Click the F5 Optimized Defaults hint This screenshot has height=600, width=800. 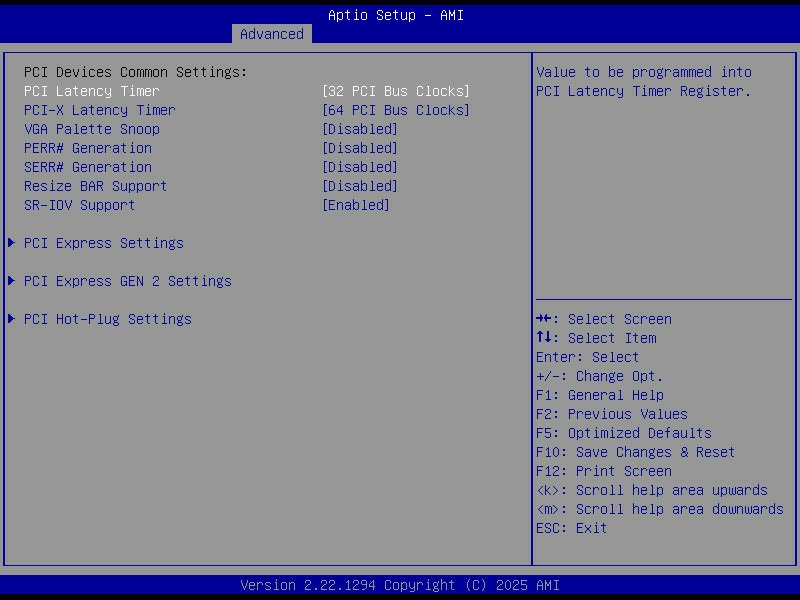tap(623, 433)
